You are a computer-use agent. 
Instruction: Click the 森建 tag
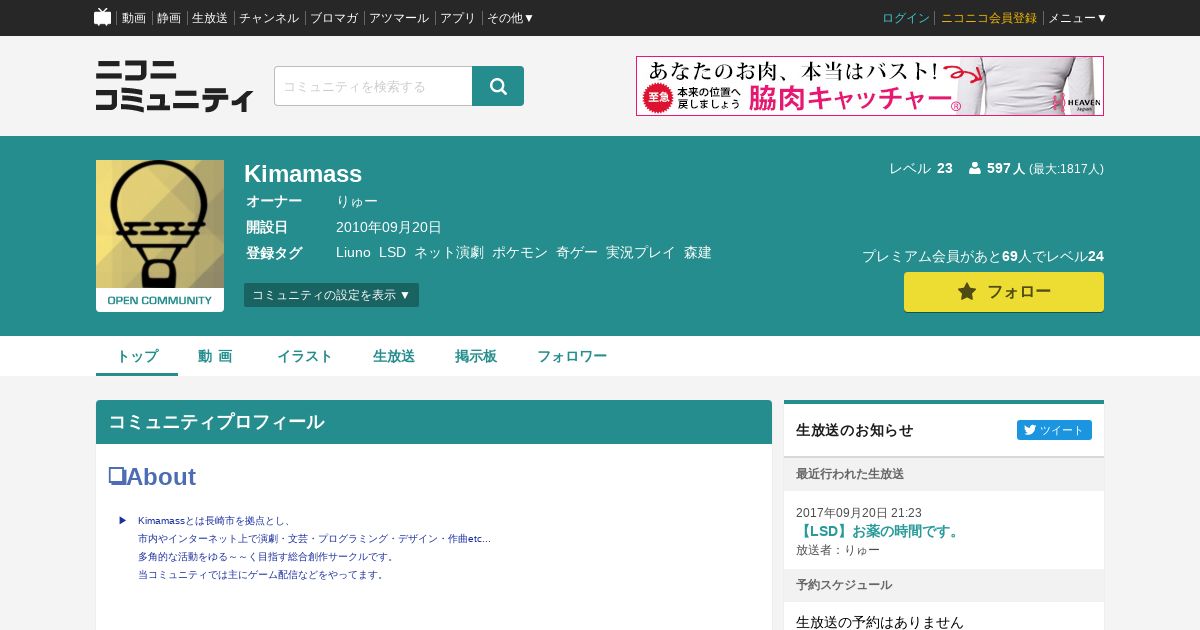click(698, 253)
